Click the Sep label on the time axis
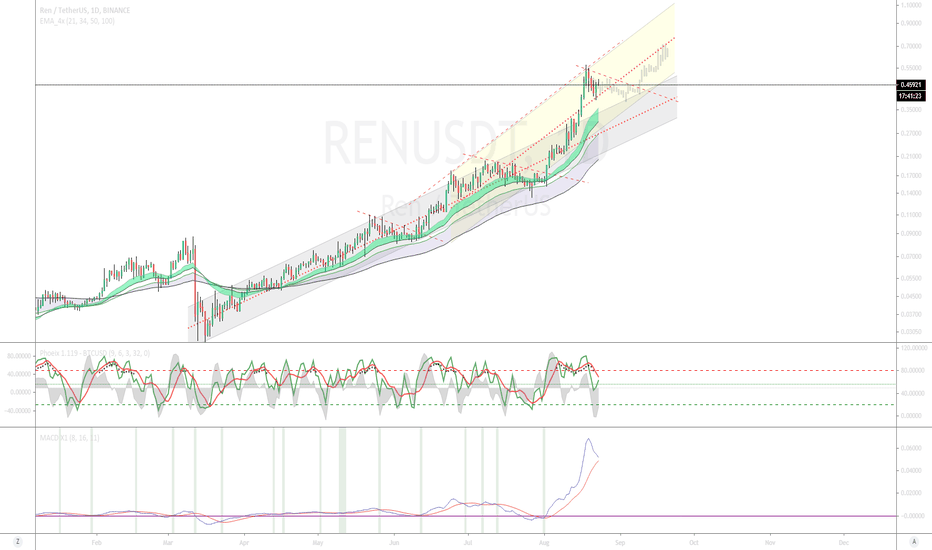Image resolution: width=932 pixels, height=550 pixels. [620, 542]
